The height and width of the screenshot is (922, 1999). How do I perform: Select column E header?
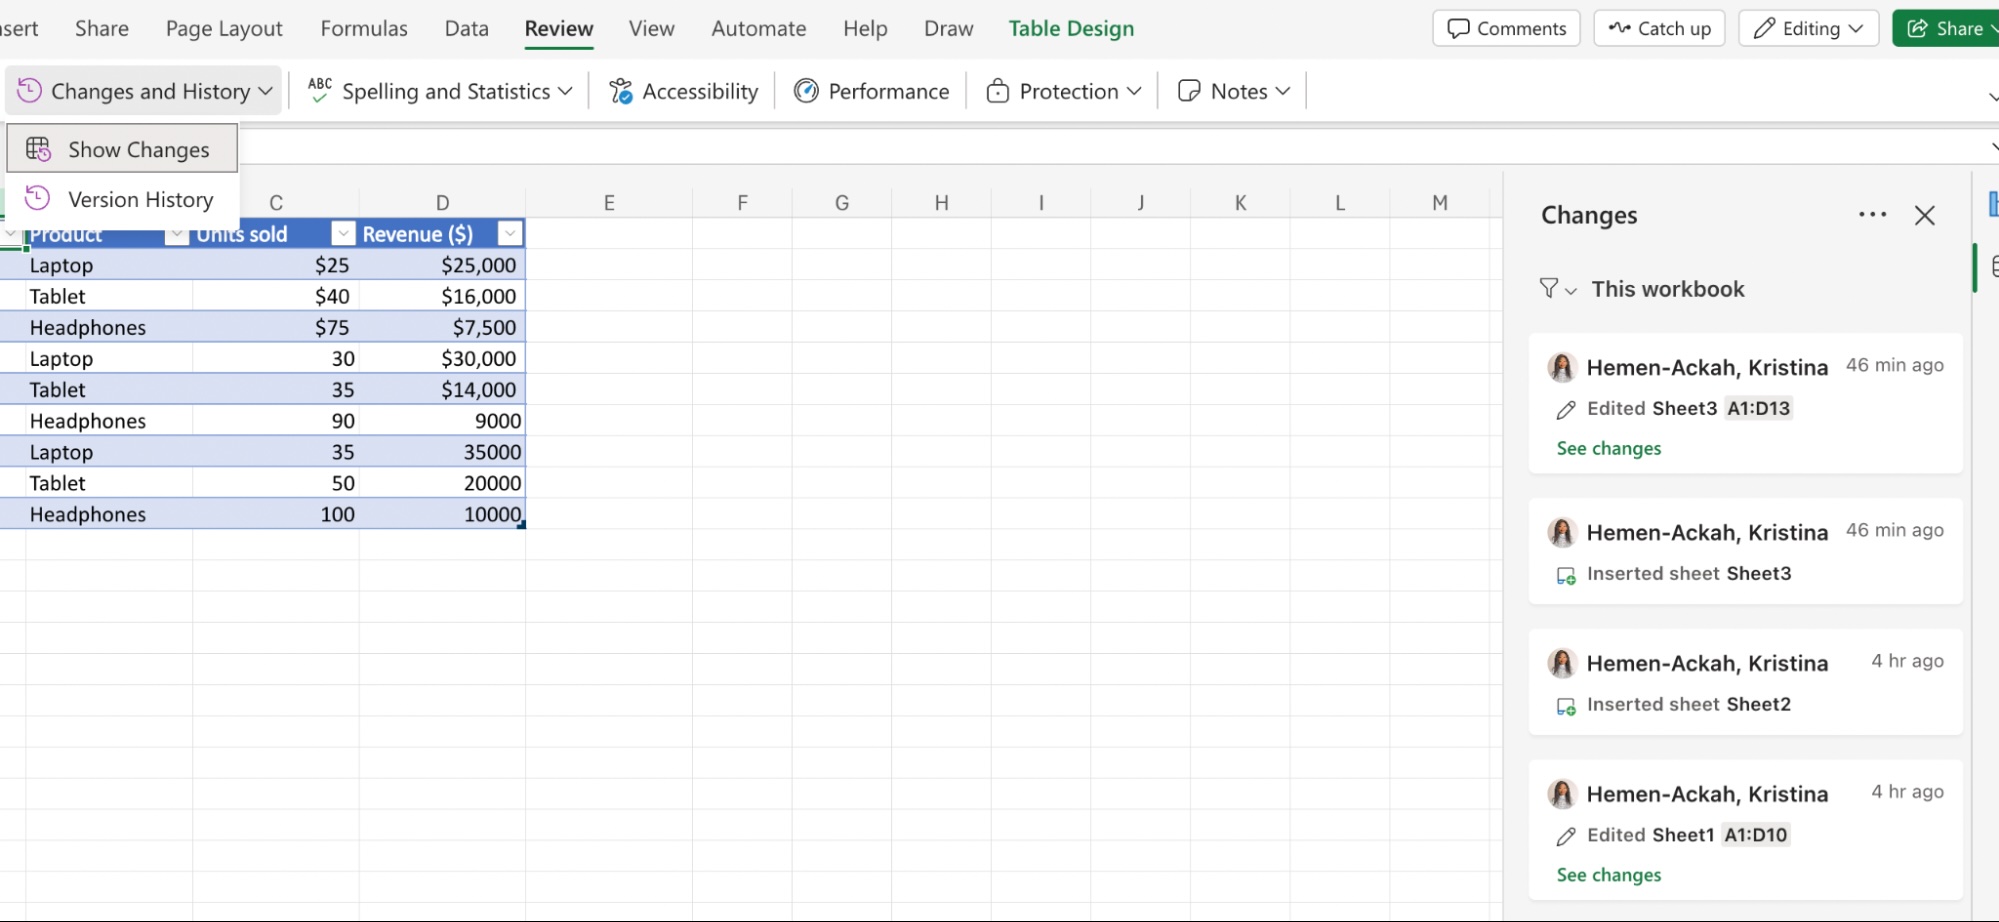[609, 203]
